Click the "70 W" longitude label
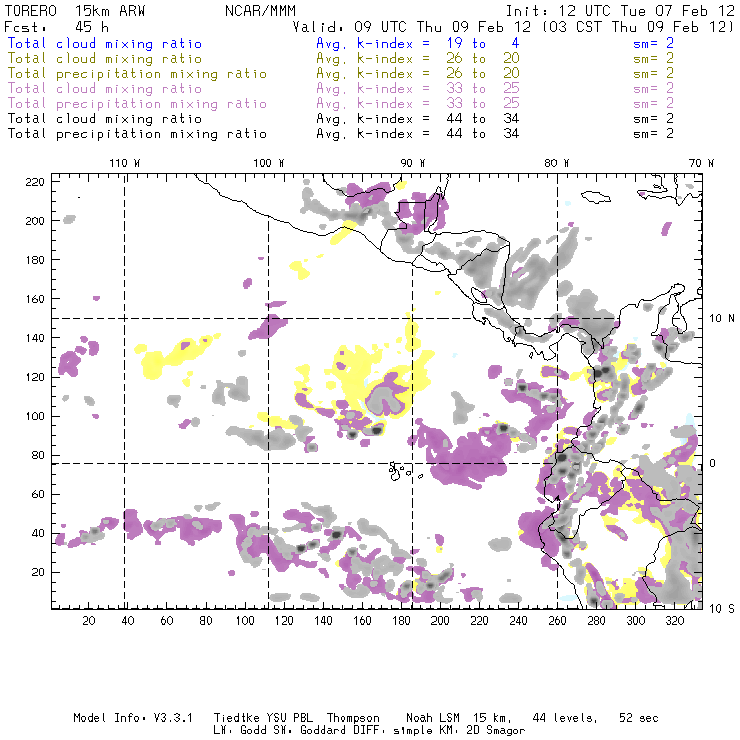Screen dimensions: 740x740 [x=701, y=163]
